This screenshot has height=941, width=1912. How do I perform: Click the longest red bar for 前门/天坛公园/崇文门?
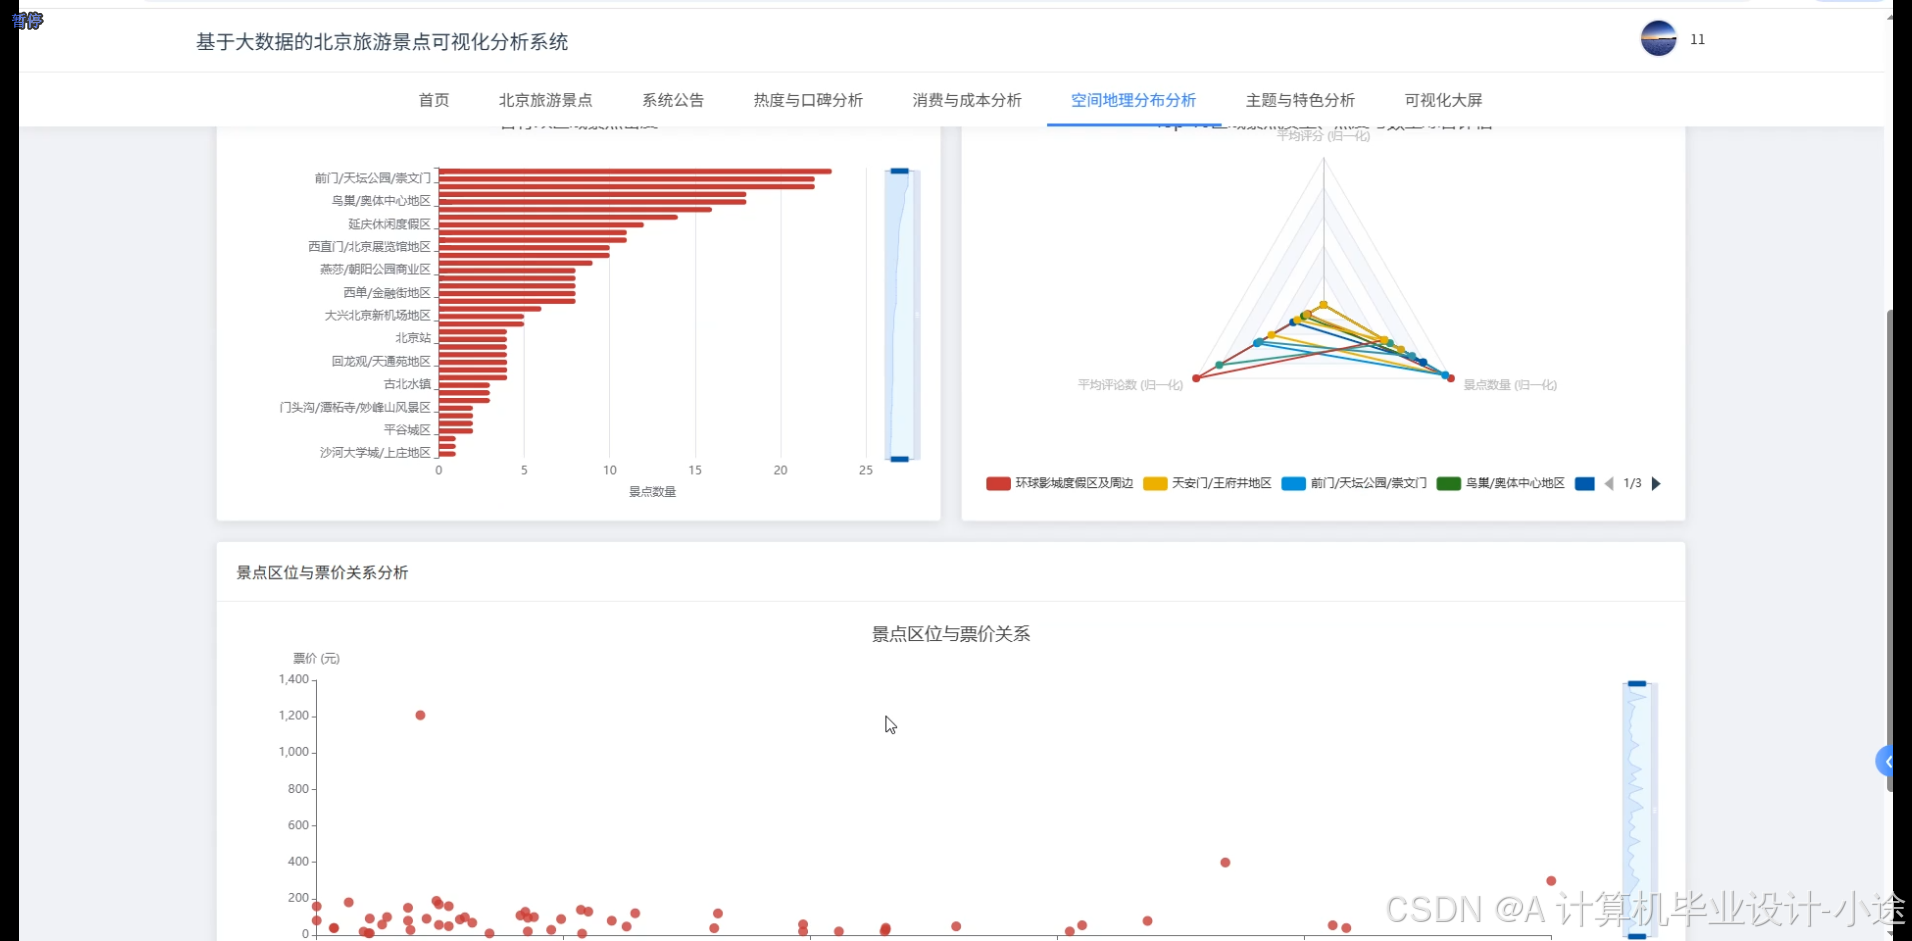pyautogui.click(x=635, y=171)
